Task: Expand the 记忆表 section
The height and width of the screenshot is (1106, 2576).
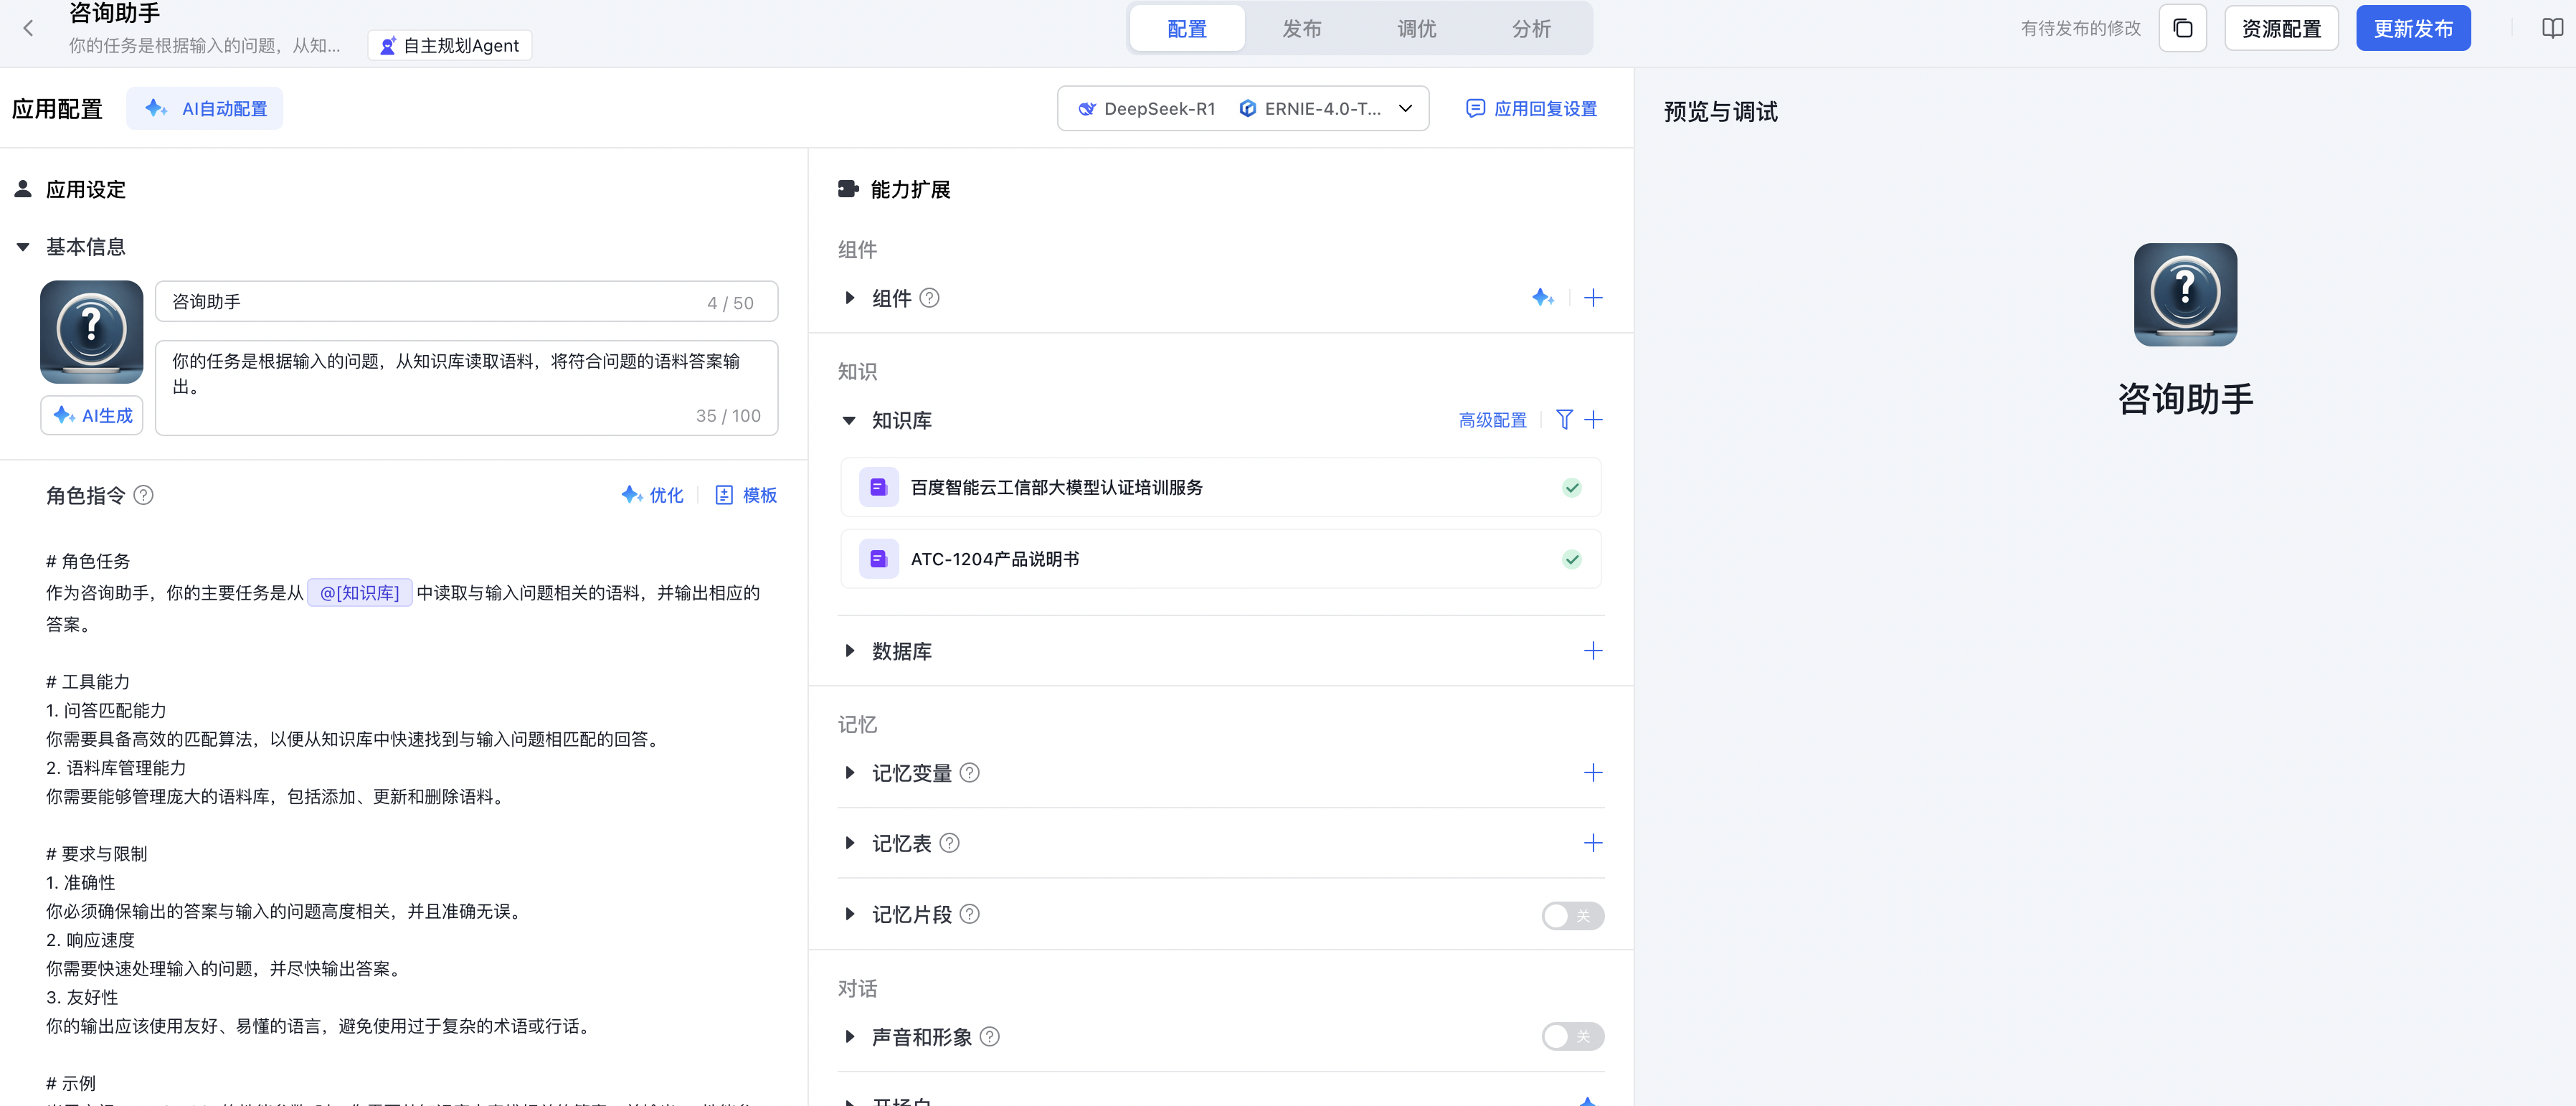Action: click(x=850, y=843)
